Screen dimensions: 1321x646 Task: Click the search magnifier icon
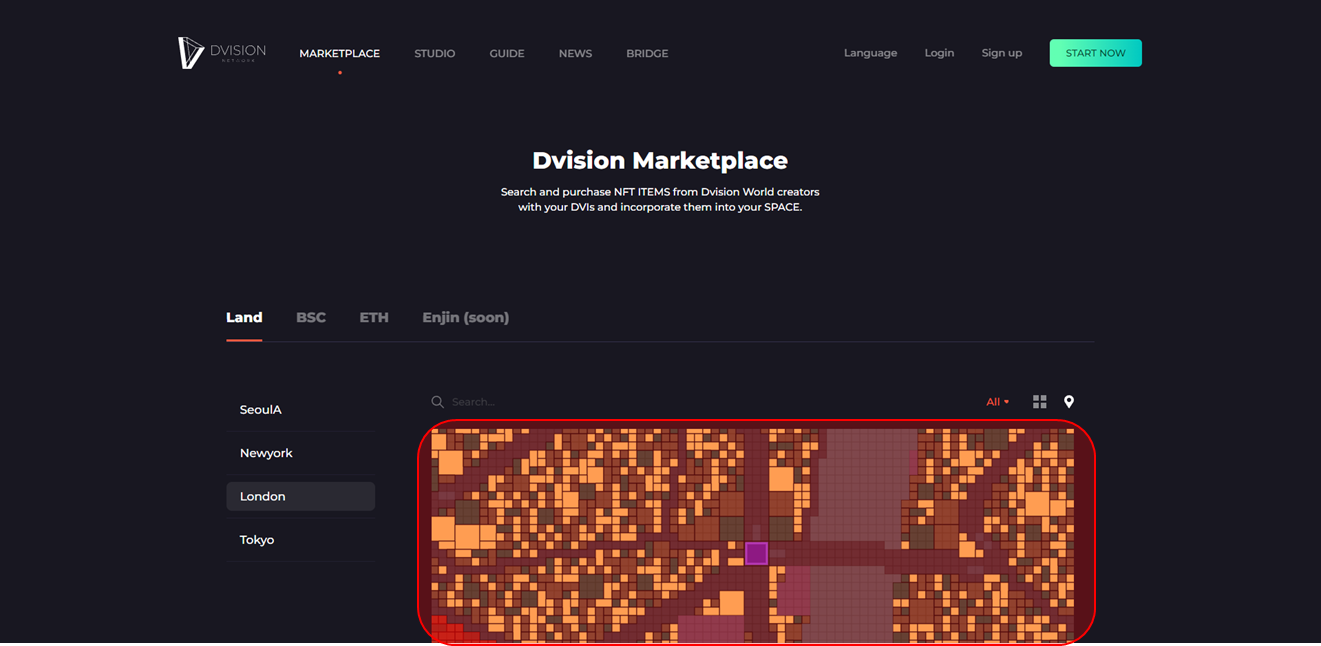tap(437, 401)
